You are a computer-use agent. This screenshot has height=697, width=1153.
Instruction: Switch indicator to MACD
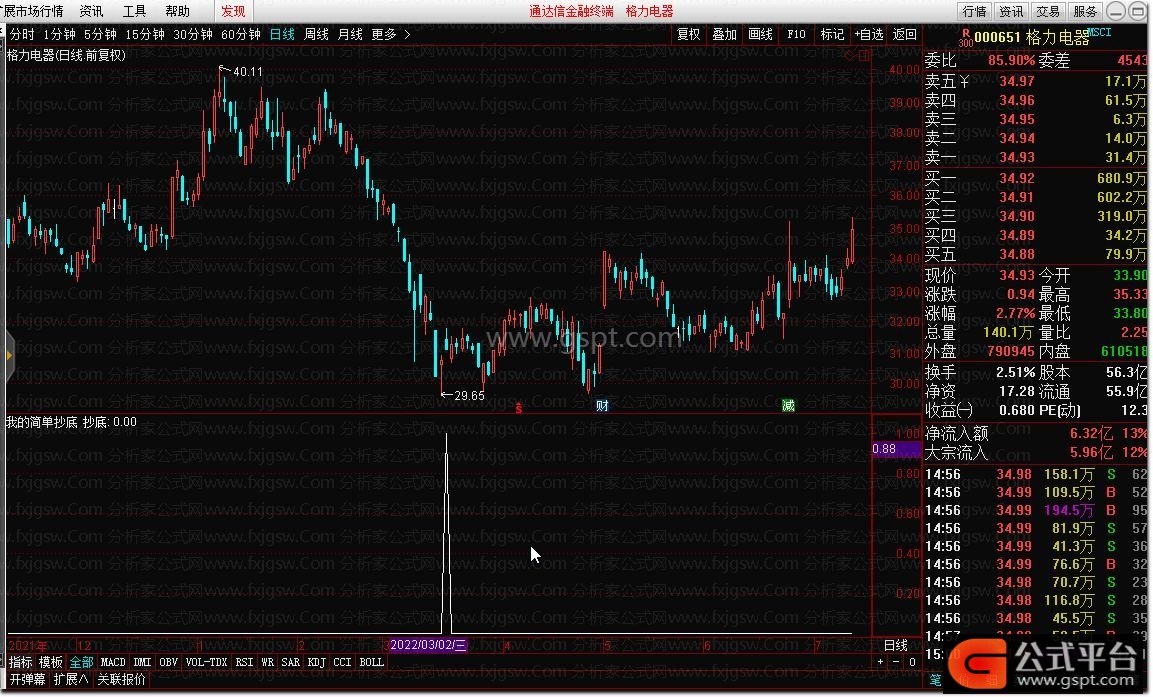click(113, 662)
